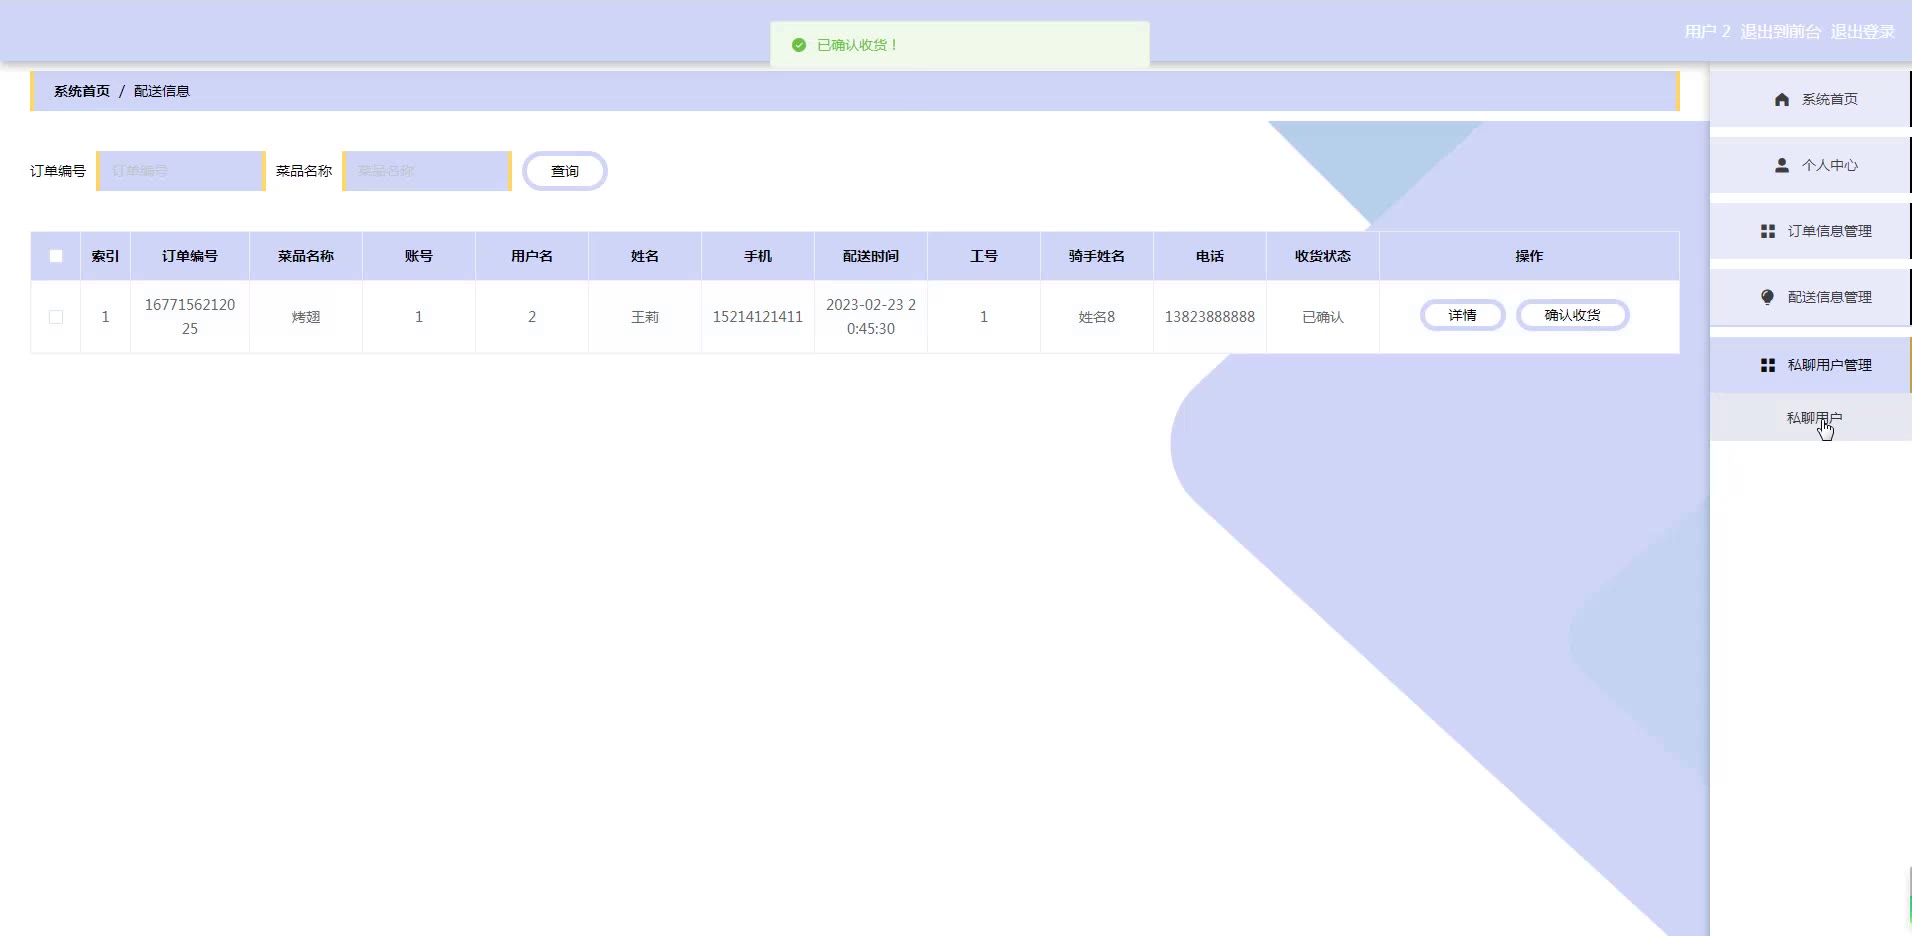Click the 骑手姓名 column header

click(x=1097, y=256)
